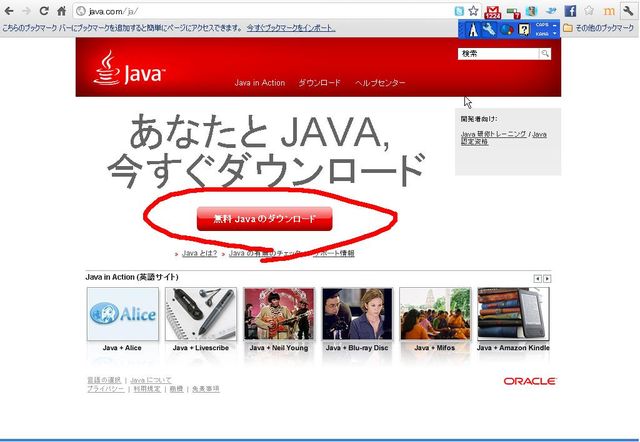Viewport: 640px width, 442px height.
Task: Open the ダウンロード navigation item
Action: click(319, 82)
